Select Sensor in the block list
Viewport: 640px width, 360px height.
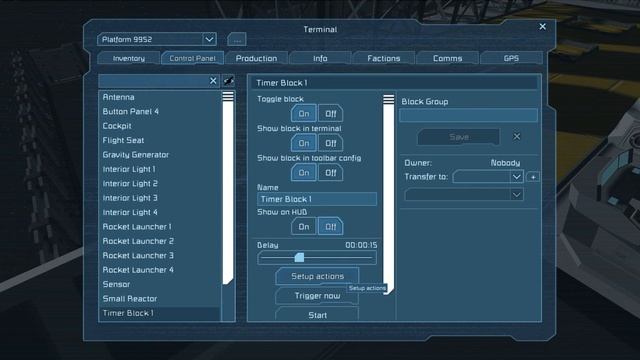coord(160,284)
